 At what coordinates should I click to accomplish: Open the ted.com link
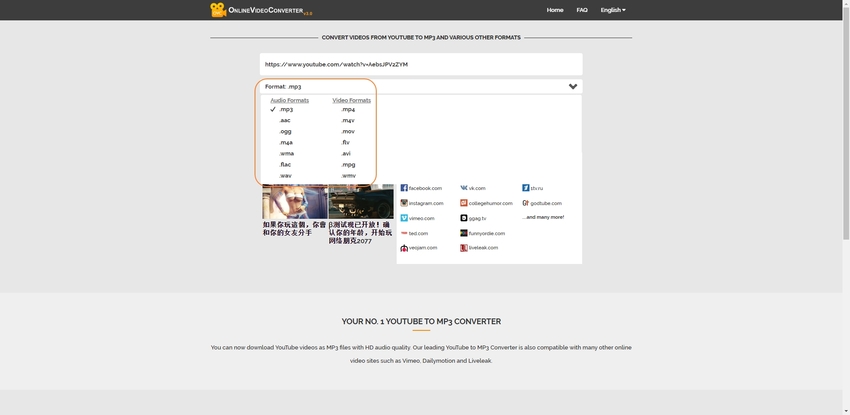tap(418, 234)
